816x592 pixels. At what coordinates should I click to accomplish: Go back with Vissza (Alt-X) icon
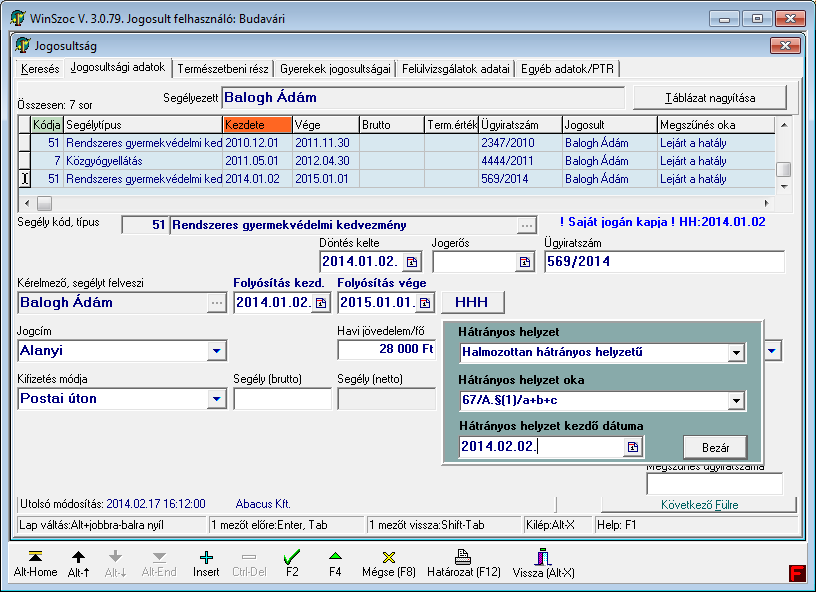[x=543, y=557]
